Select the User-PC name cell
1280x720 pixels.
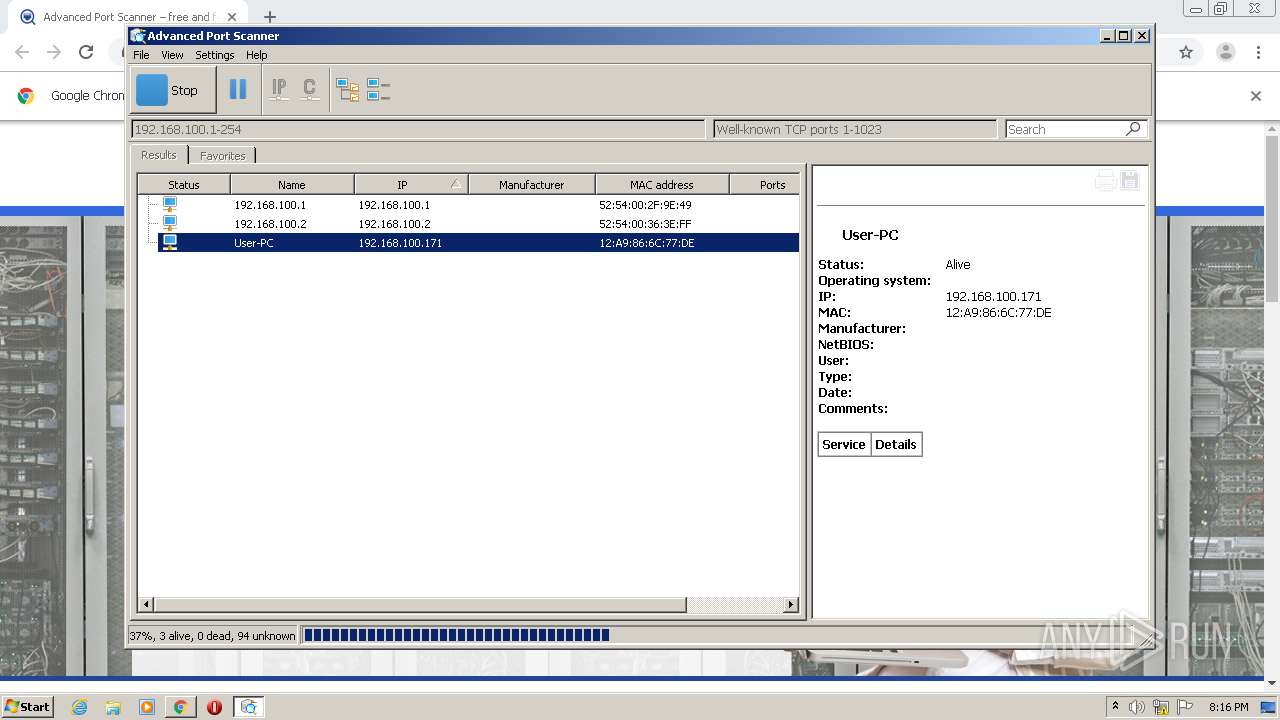[x=254, y=243]
